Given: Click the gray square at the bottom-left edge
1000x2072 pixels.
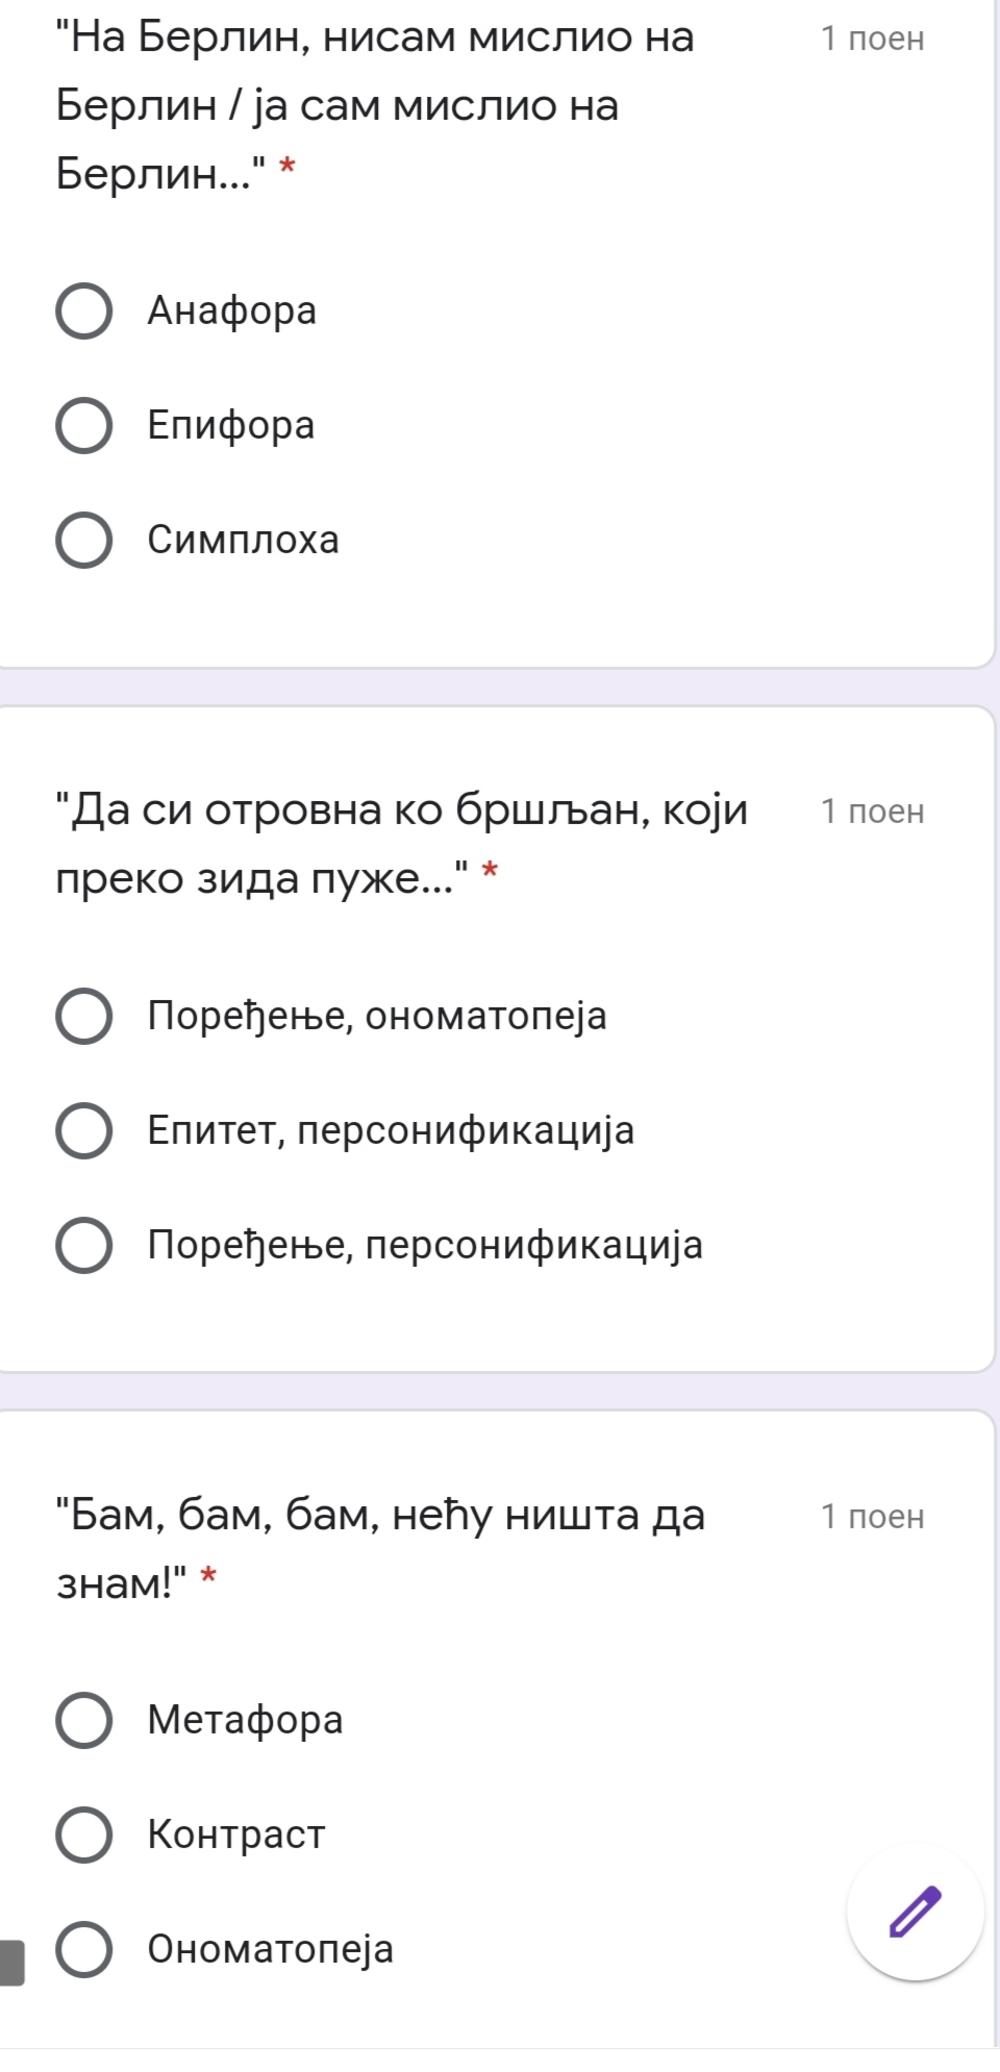Looking at the screenshot, I should 11,1962.
